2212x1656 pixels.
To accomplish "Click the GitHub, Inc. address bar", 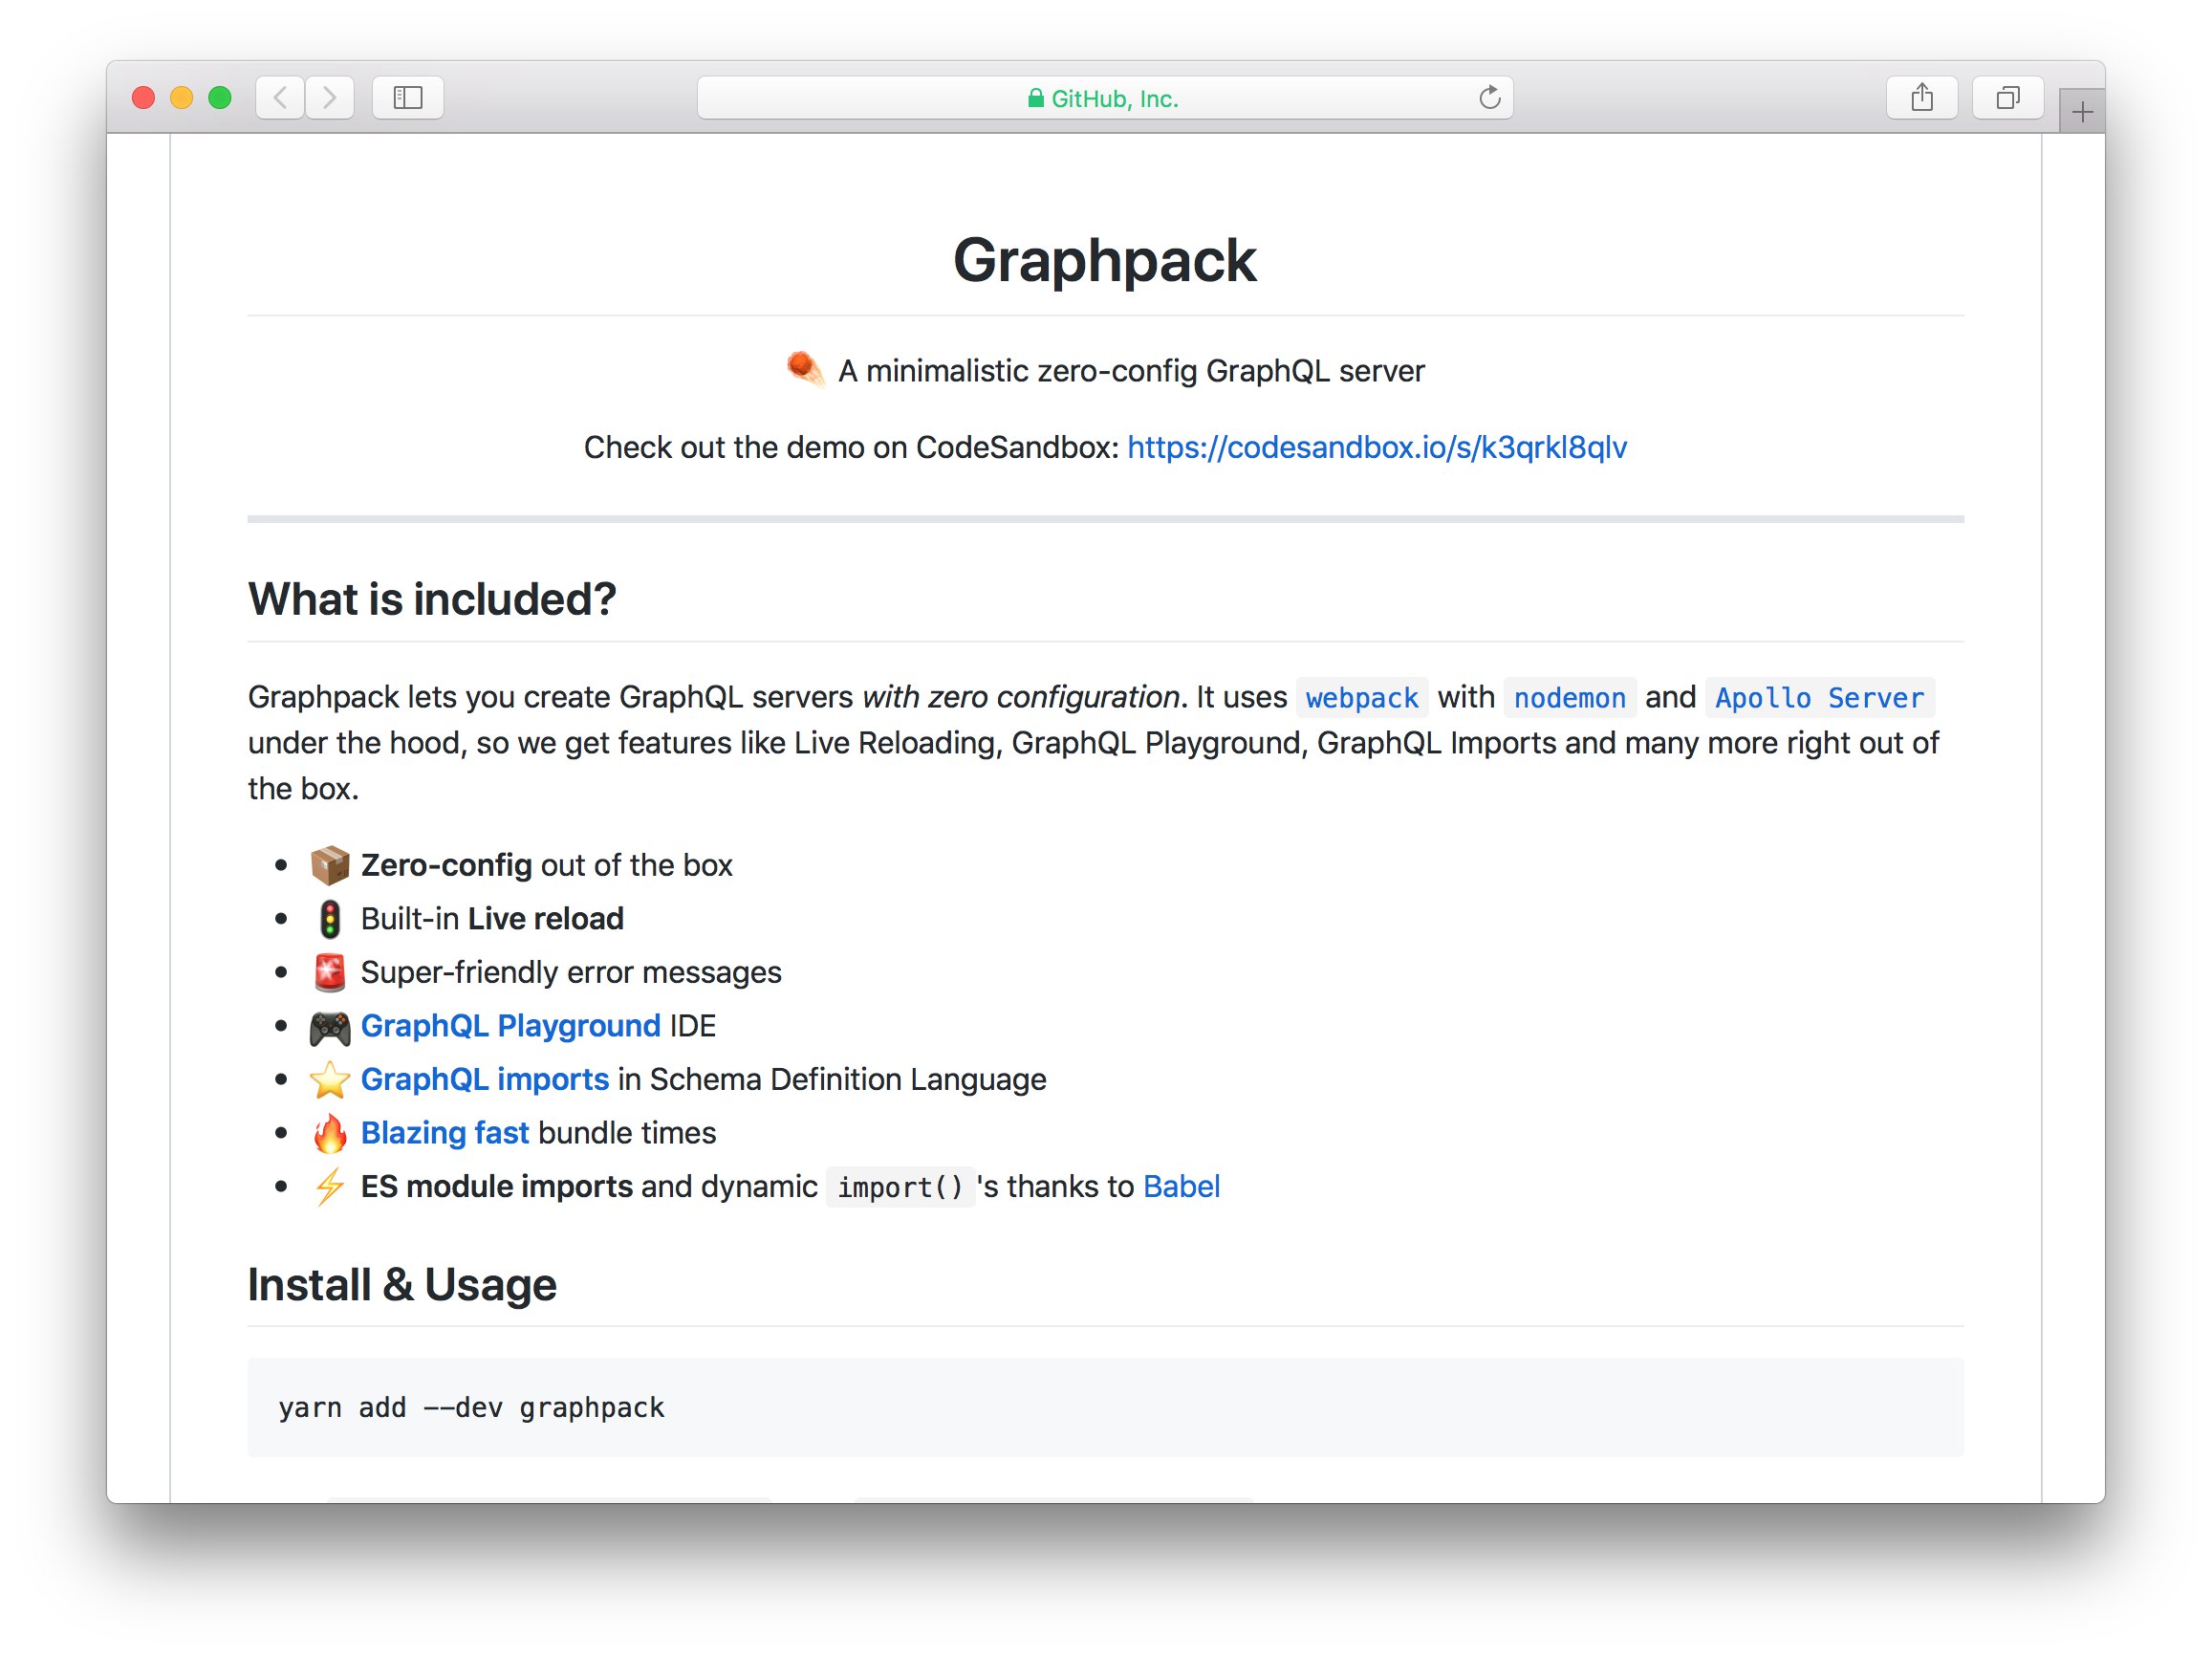I will click(1104, 98).
